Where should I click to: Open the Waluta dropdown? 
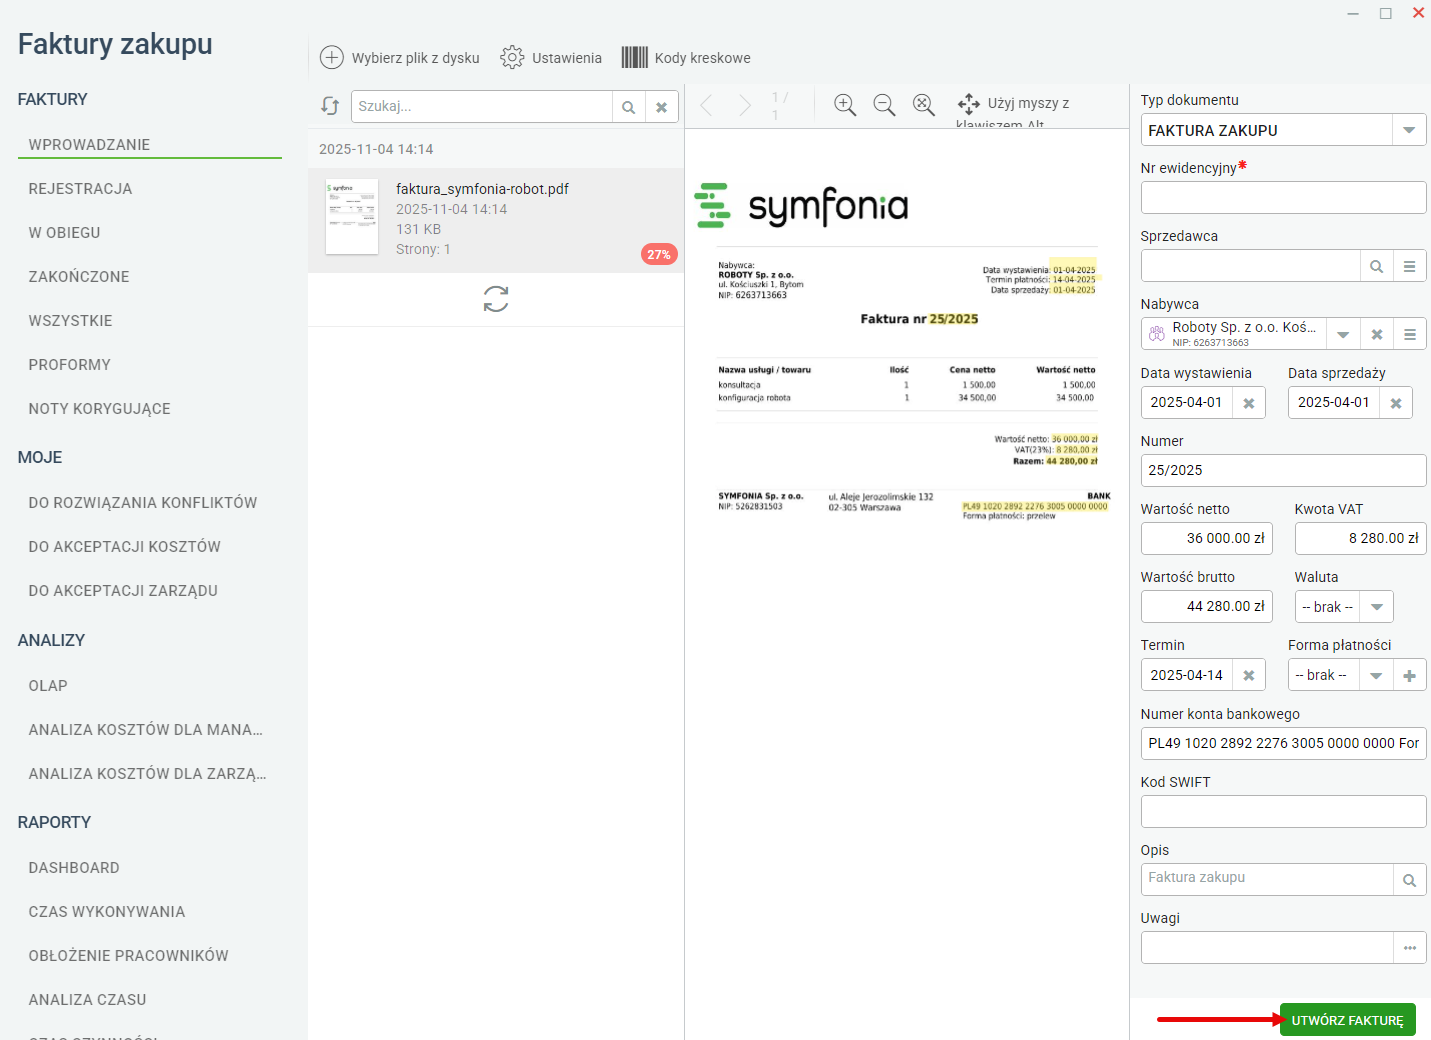(x=1377, y=607)
